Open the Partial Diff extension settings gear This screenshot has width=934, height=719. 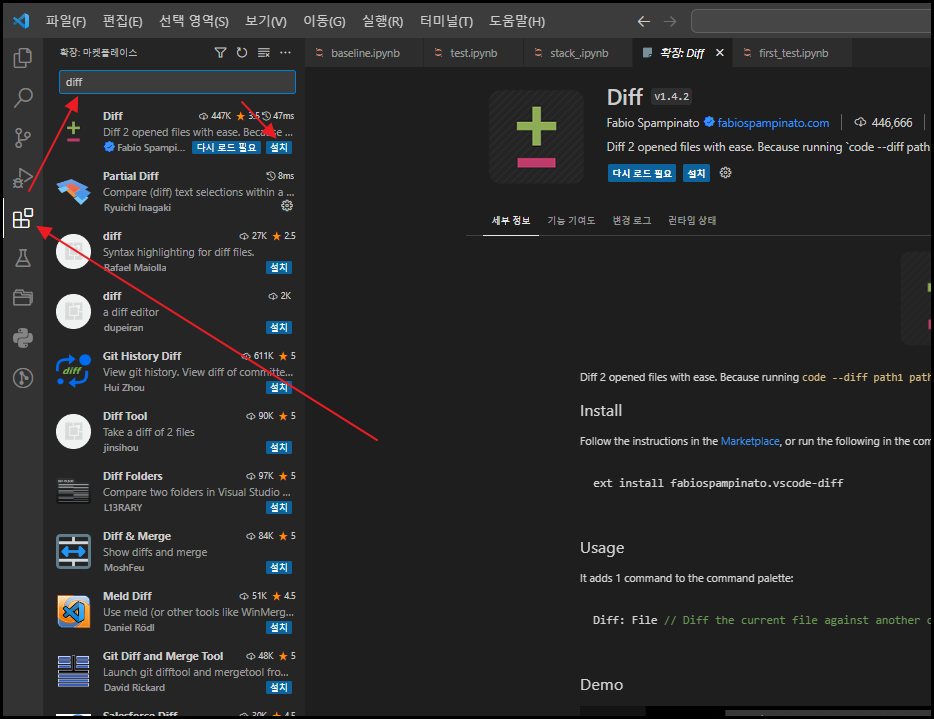click(287, 206)
